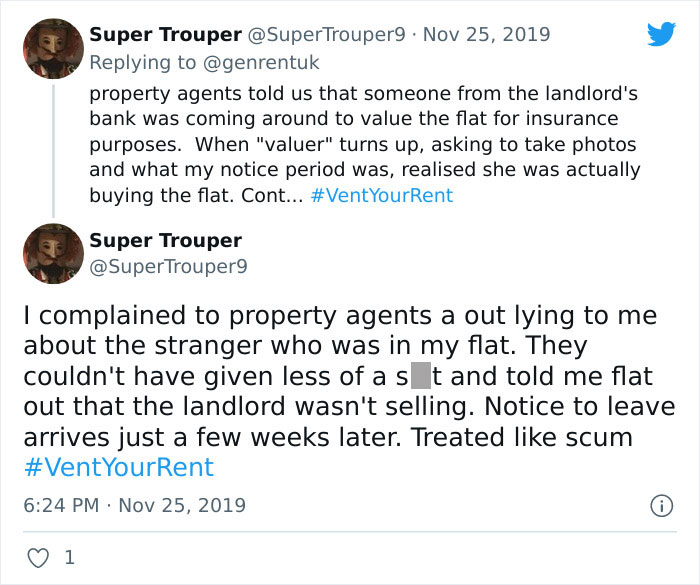Click the vertical thread line connecting tweets
The width and height of the screenshot is (700, 585).
coord(52,150)
